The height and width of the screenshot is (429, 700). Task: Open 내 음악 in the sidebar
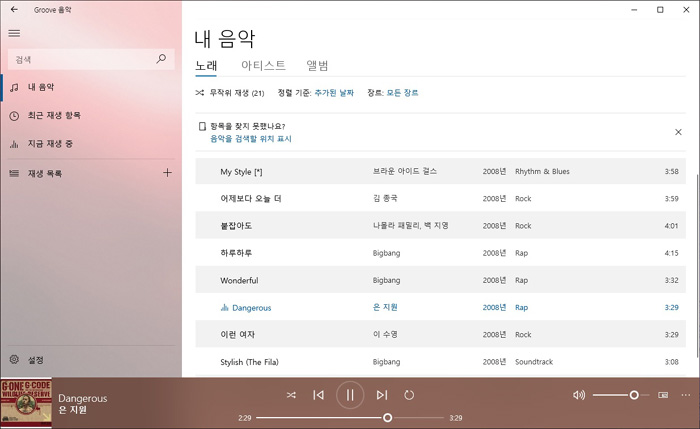(91, 87)
